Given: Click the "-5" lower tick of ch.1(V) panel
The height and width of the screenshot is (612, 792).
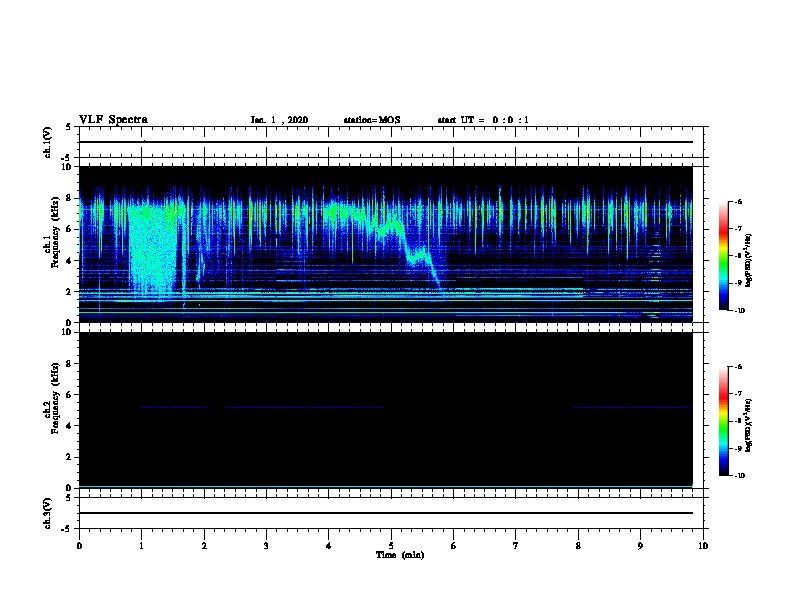Looking at the screenshot, I should (68, 158).
